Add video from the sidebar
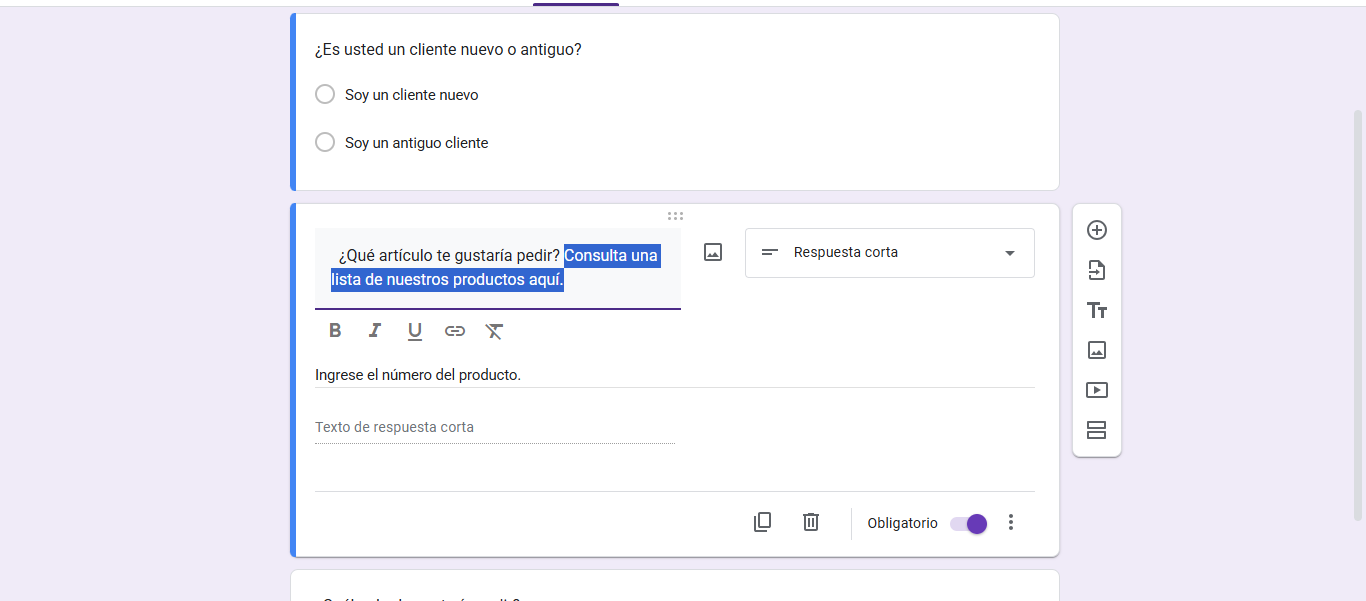This screenshot has height=601, width=1366. pyautogui.click(x=1097, y=390)
